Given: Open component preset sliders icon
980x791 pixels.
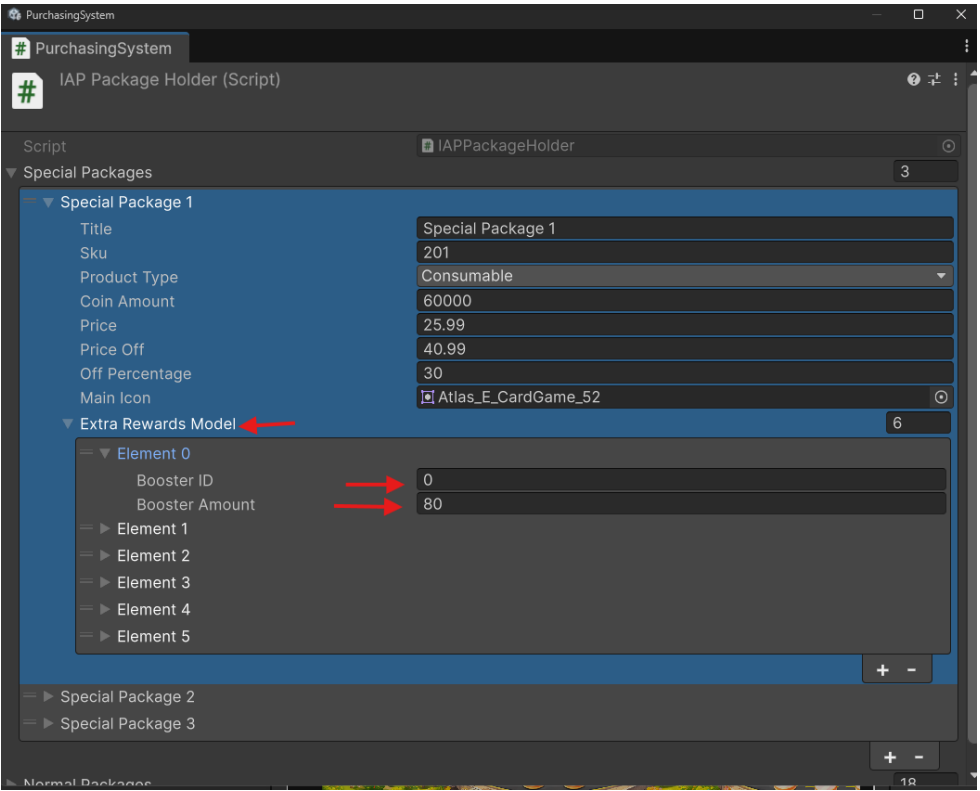Looking at the screenshot, I should point(934,79).
